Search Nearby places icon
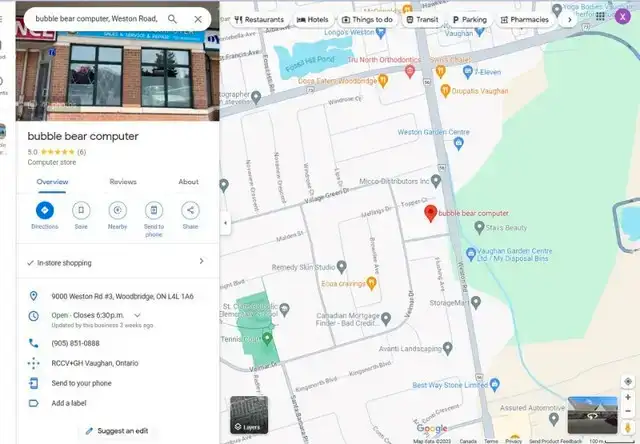Image resolution: width=640 pixels, height=444 pixels. coord(117,210)
